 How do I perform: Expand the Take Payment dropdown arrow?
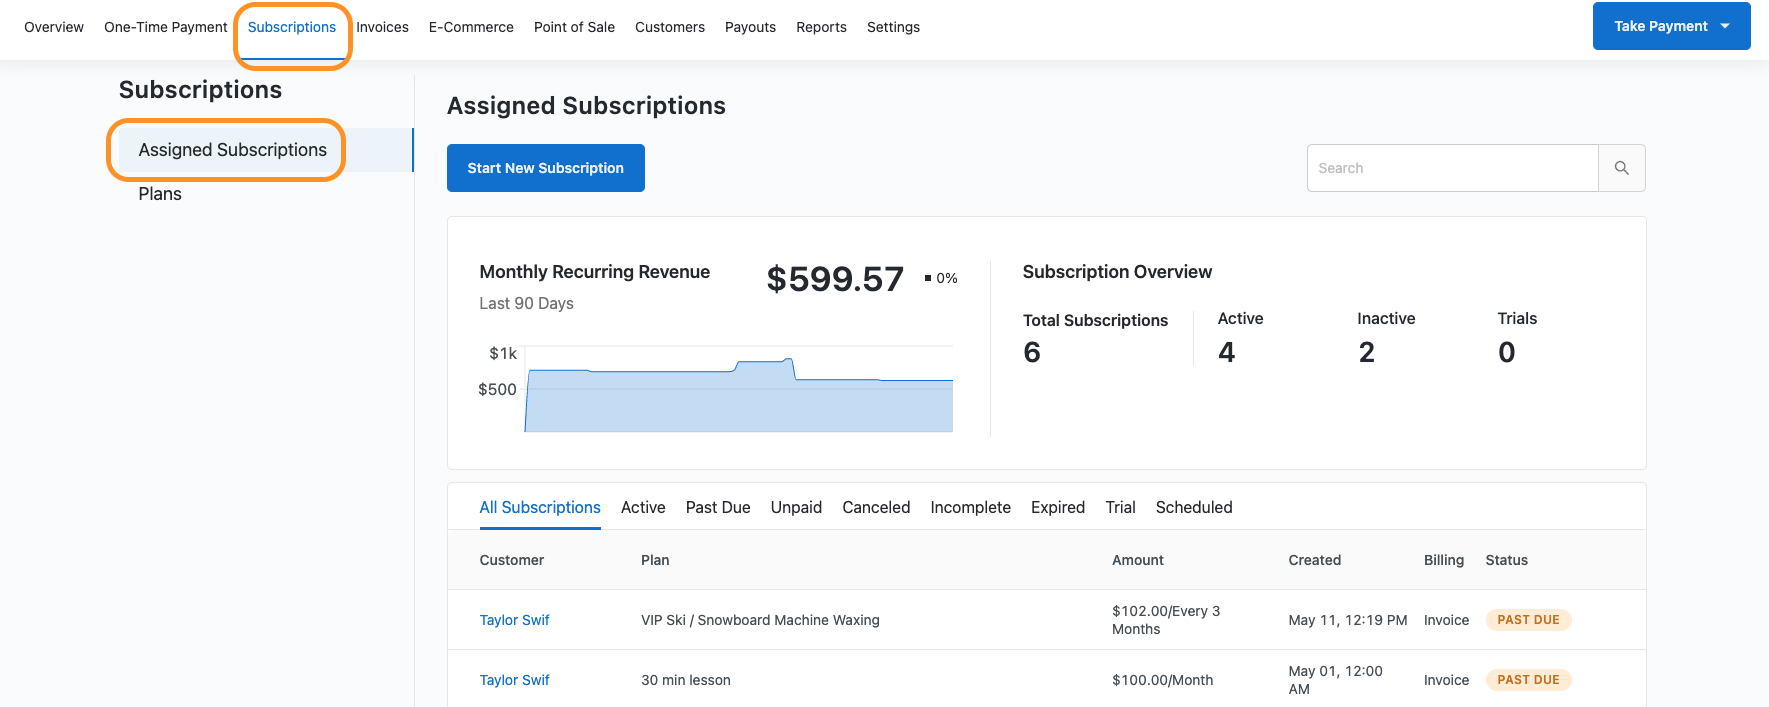tap(1725, 26)
